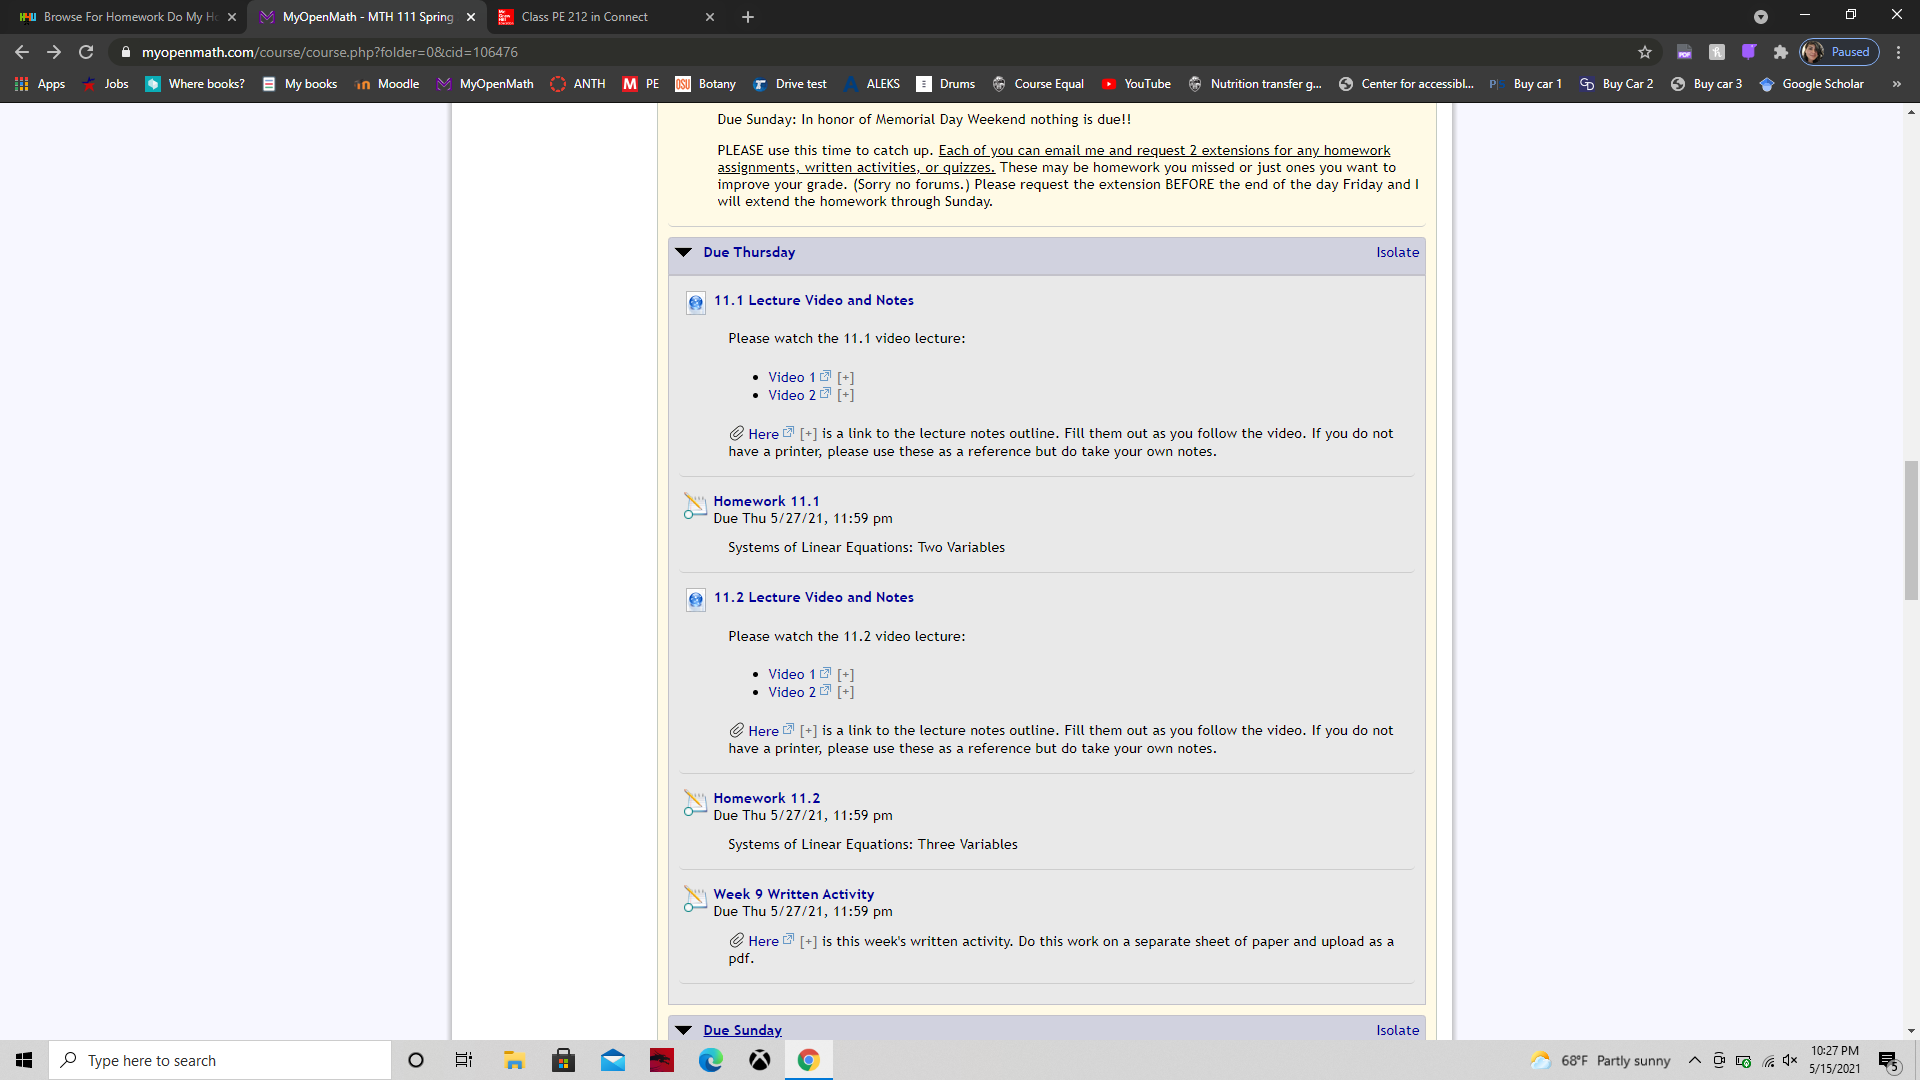This screenshot has height=1080, width=1920.
Task: Reload the MyOpenMath page
Action: point(86,52)
